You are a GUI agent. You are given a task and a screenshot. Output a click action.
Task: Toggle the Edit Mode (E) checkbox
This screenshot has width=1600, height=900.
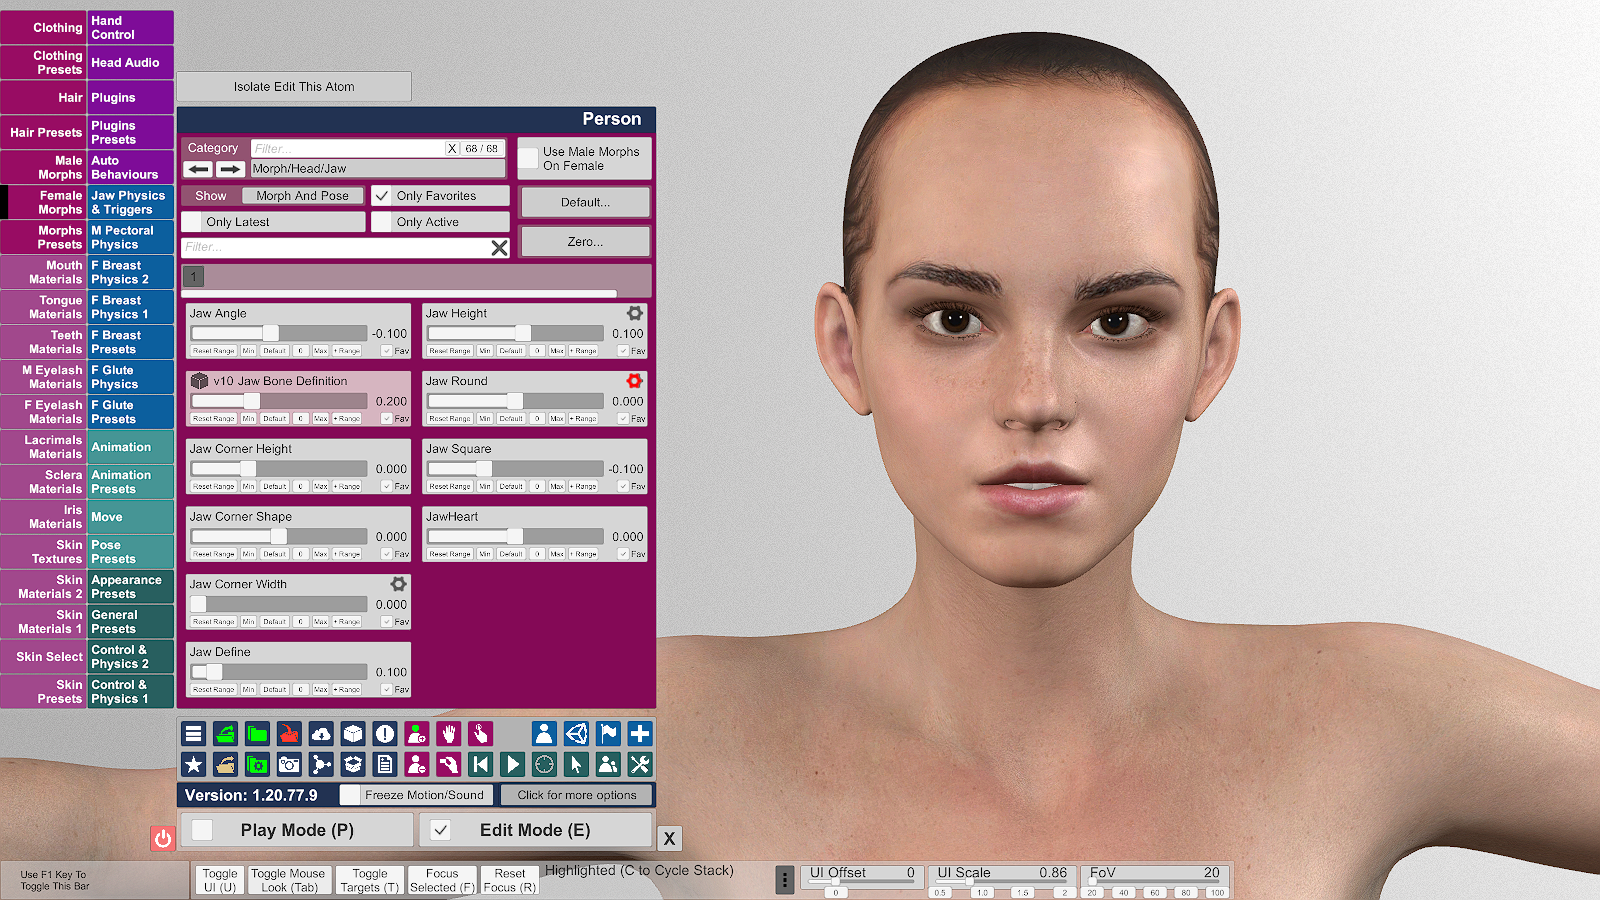click(x=441, y=830)
